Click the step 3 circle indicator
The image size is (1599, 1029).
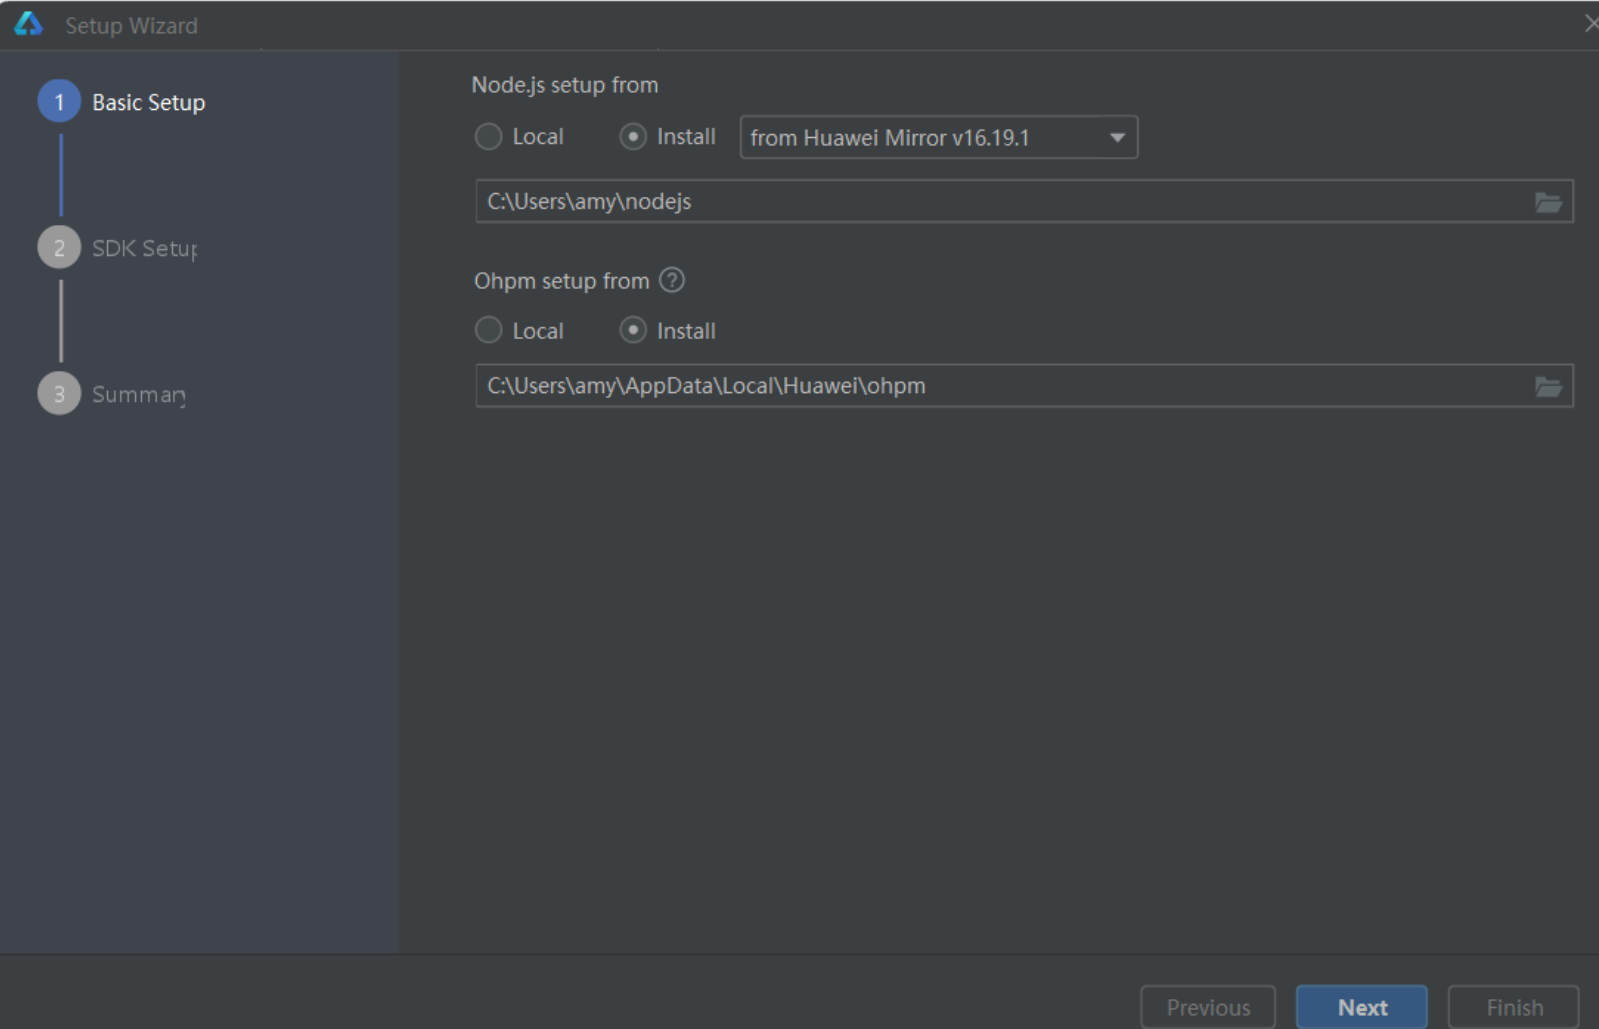coord(59,393)
